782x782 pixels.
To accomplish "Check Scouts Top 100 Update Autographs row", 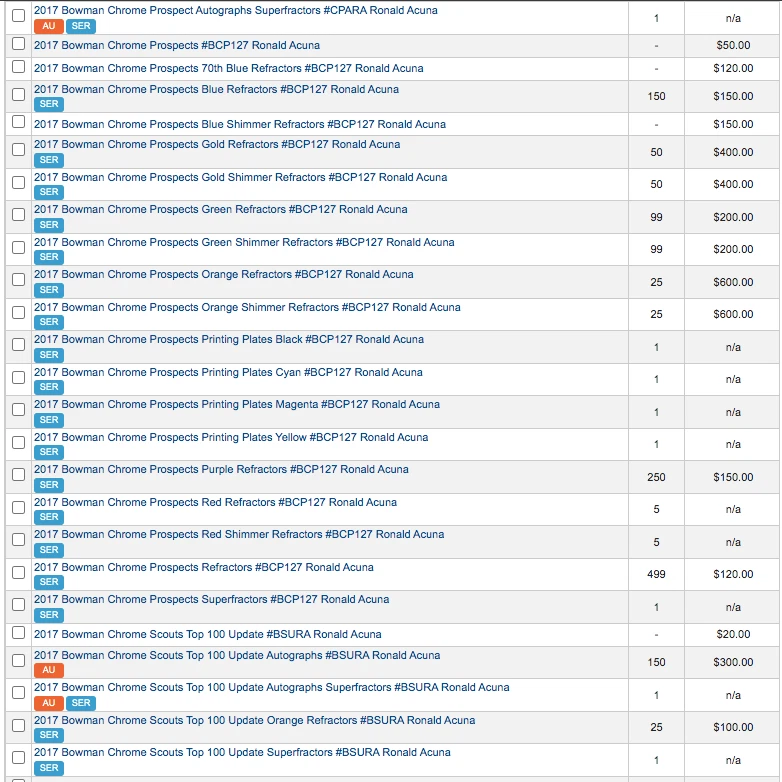I will [18, 660].
